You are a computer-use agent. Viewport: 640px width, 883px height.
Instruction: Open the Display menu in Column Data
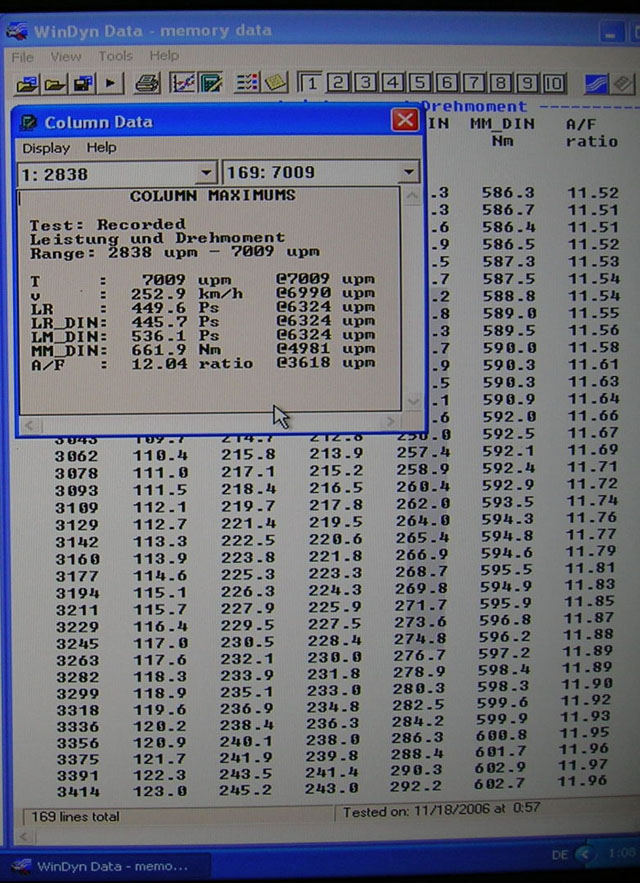[x=46, y=148]
